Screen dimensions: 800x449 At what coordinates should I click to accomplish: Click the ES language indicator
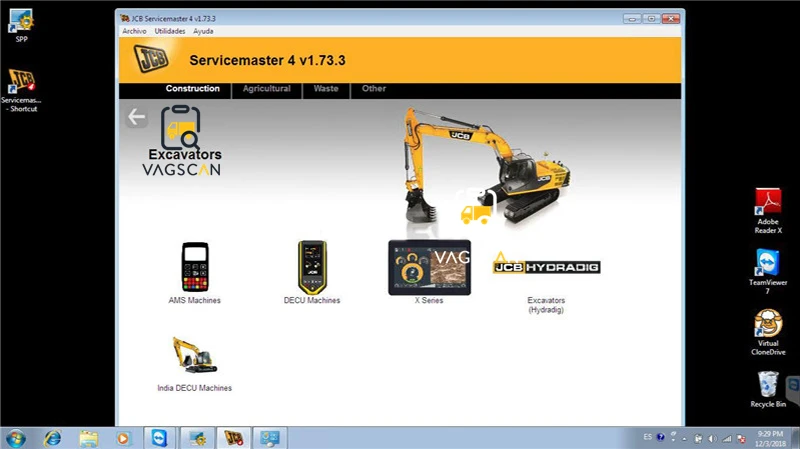click(647, 437)
